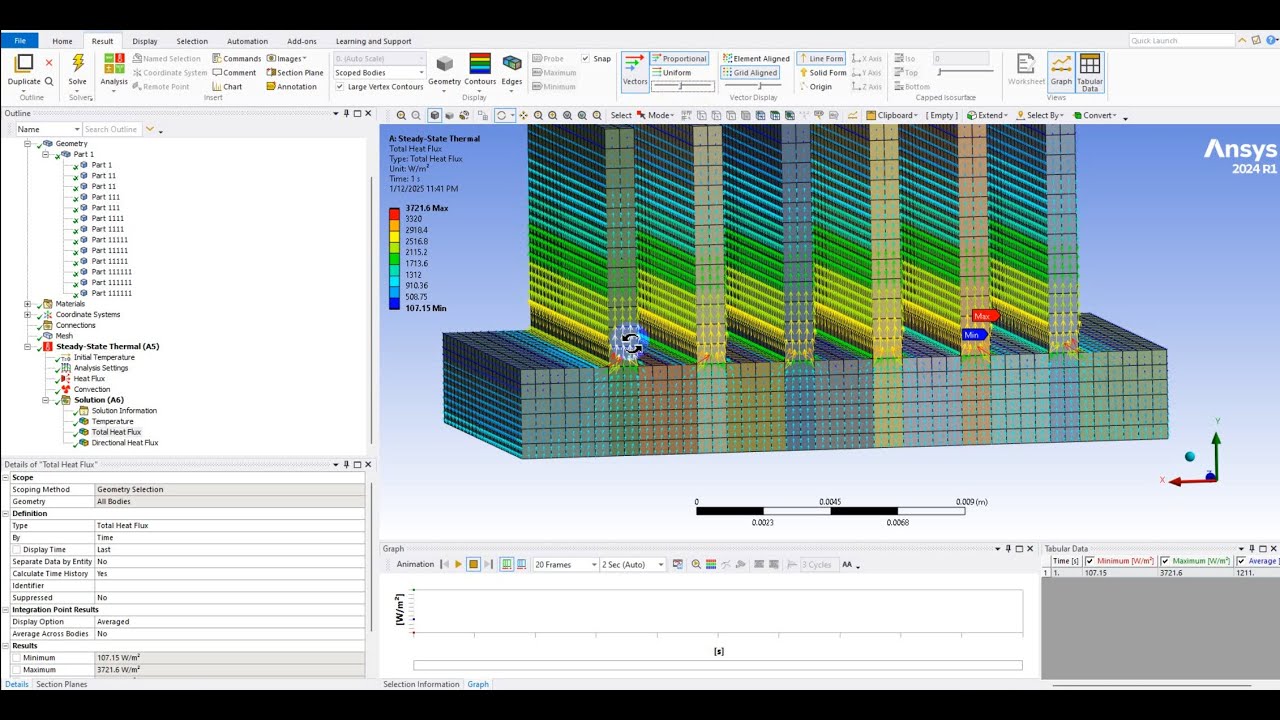Open the File menu
The width and height of the screenshot is (1280, 720).
[x=20, y=41]
